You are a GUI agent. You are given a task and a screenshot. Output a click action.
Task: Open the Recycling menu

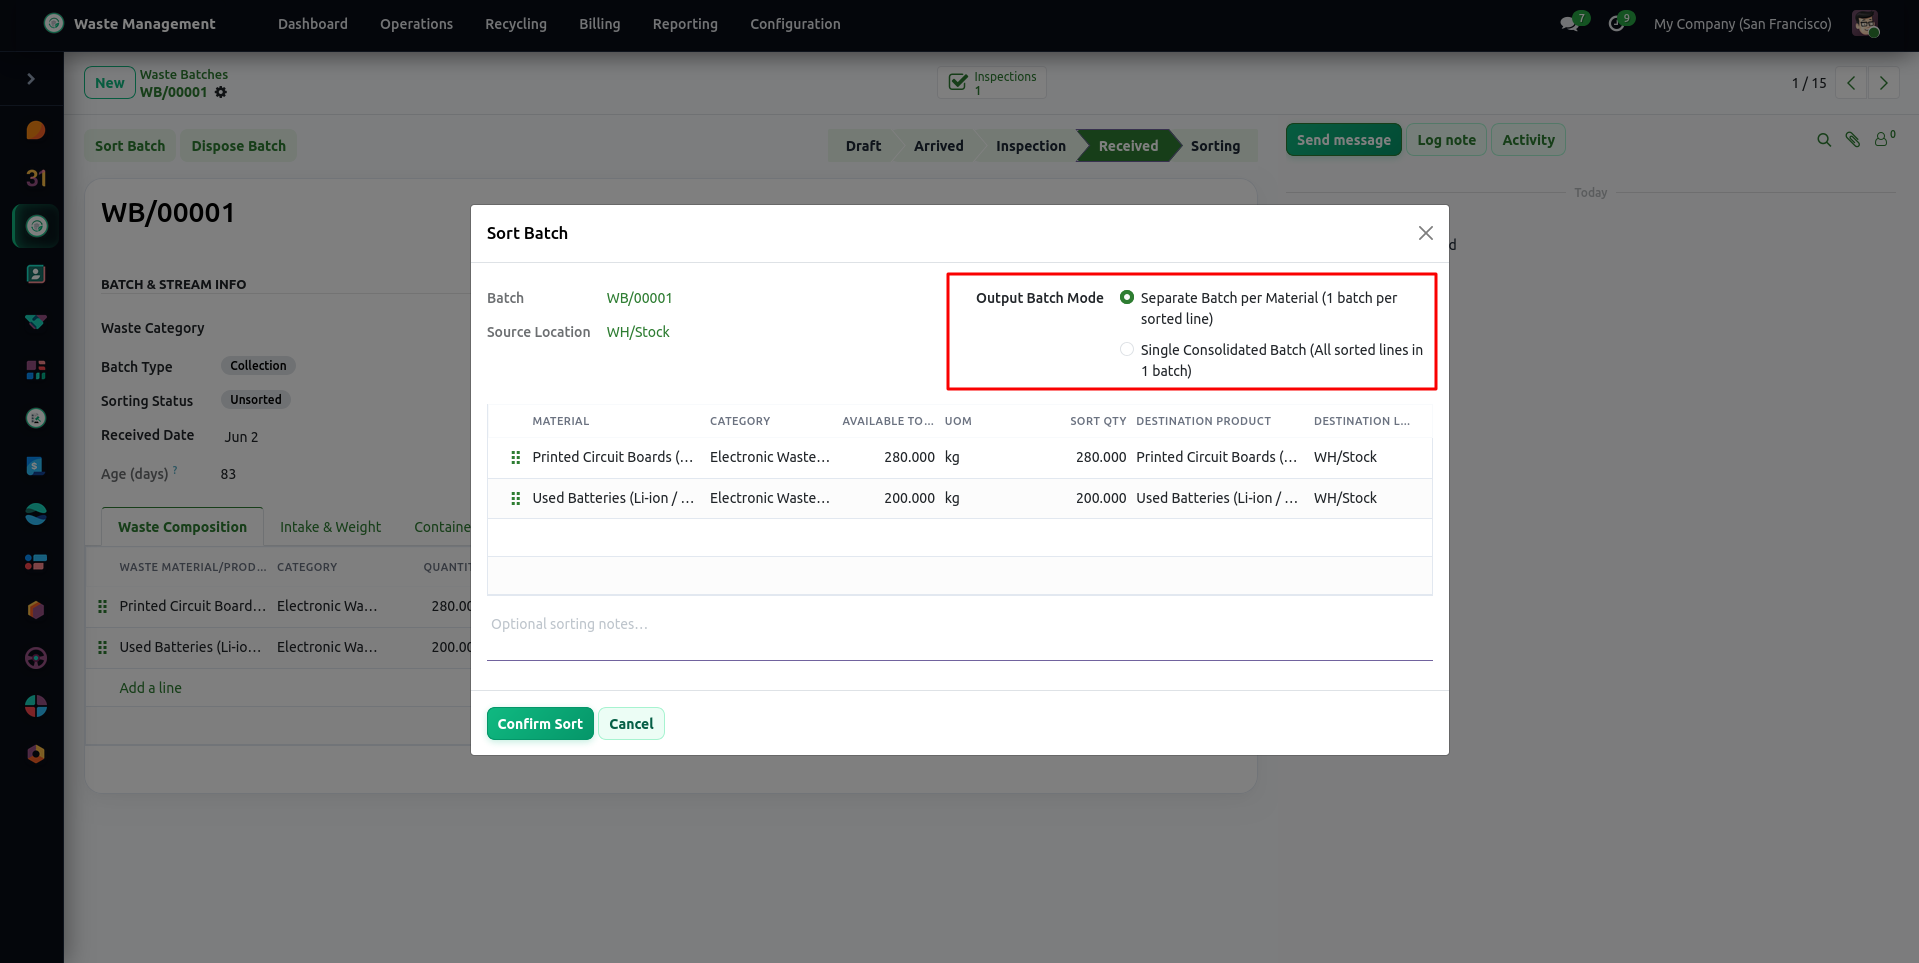click(516, 24)
